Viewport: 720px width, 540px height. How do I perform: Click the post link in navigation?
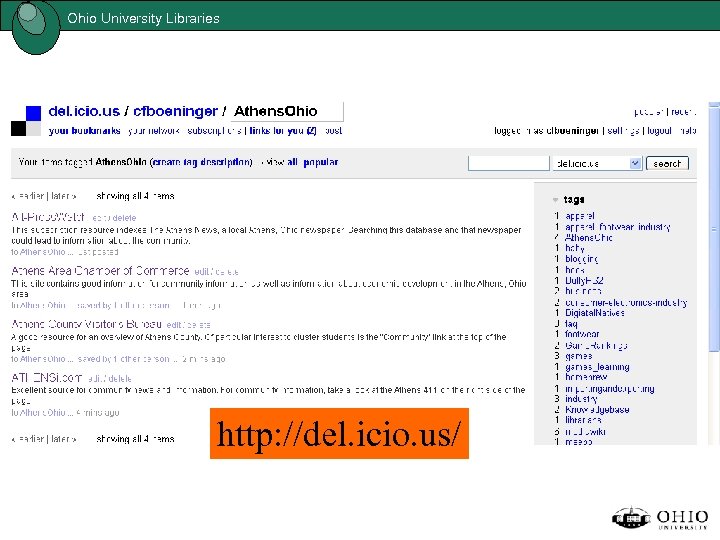click(333, 131)
